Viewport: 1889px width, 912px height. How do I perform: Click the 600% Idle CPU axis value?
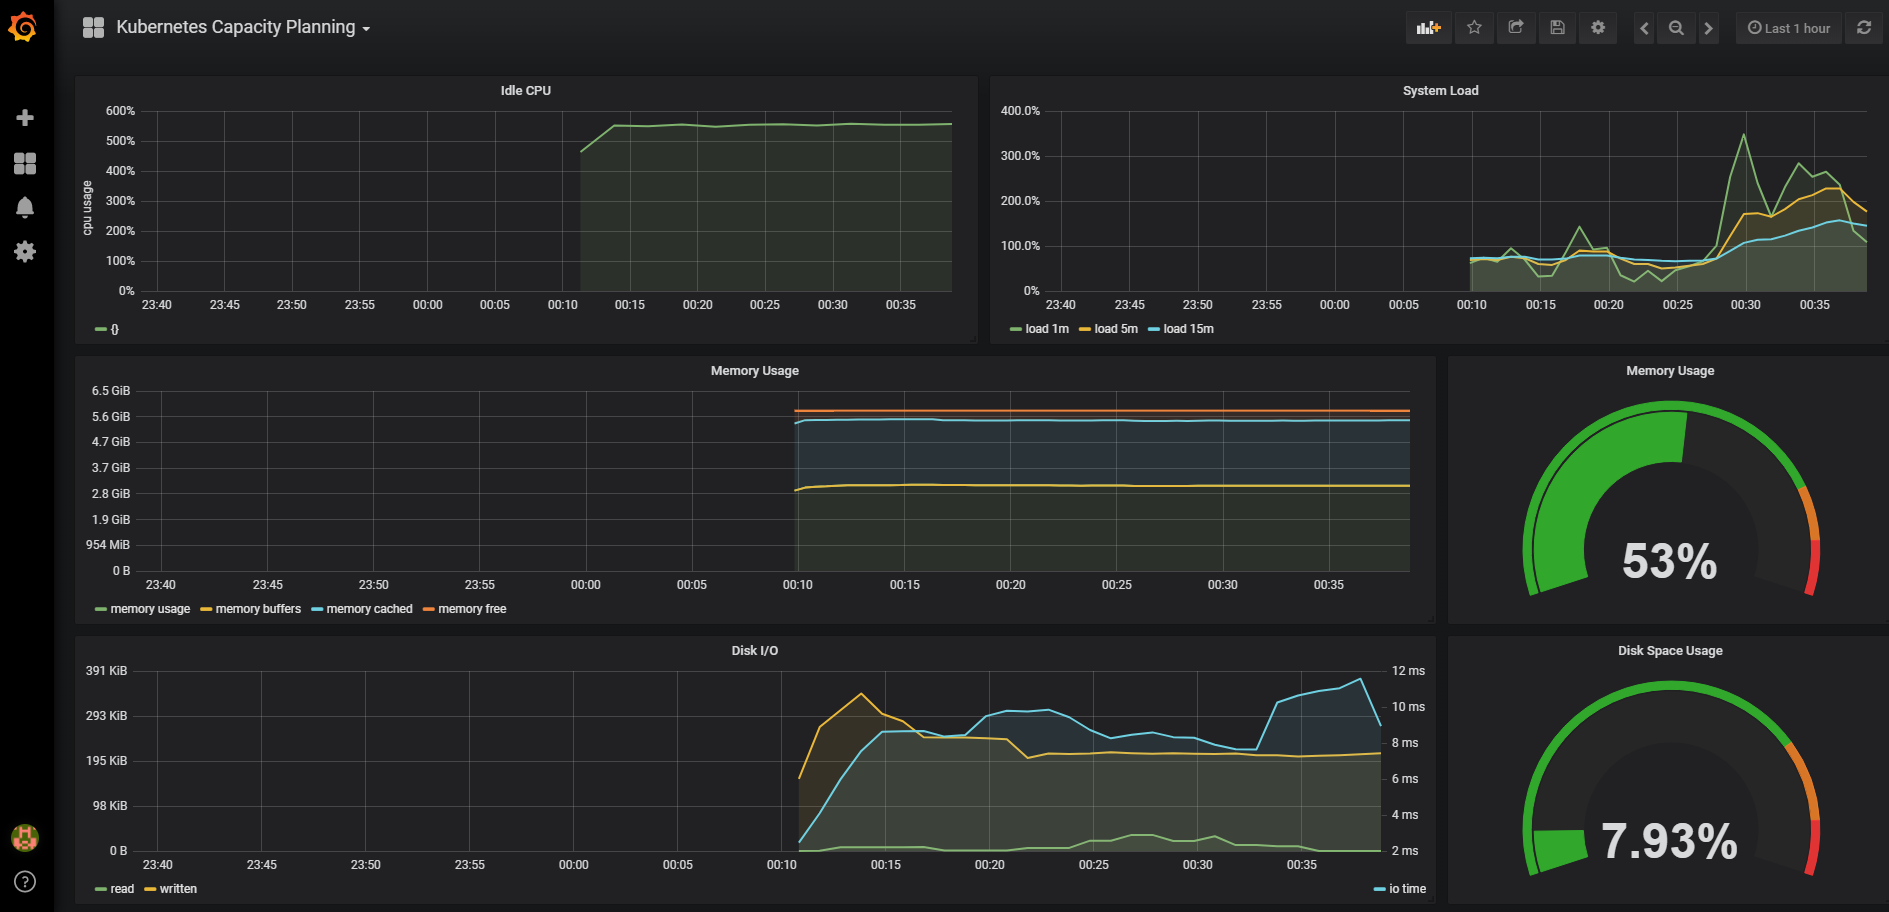[120, 111]
